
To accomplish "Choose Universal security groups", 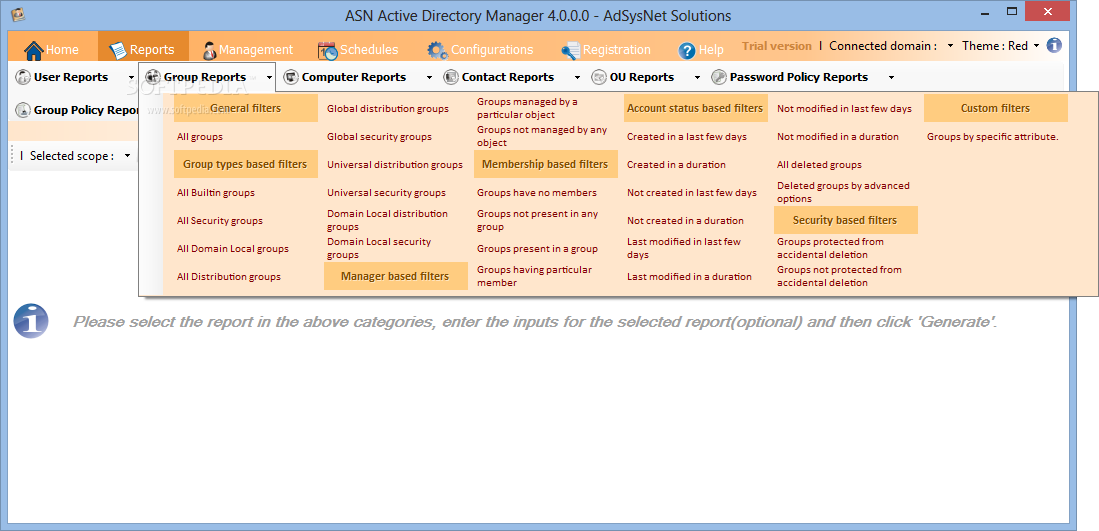I will click(386, 193).
